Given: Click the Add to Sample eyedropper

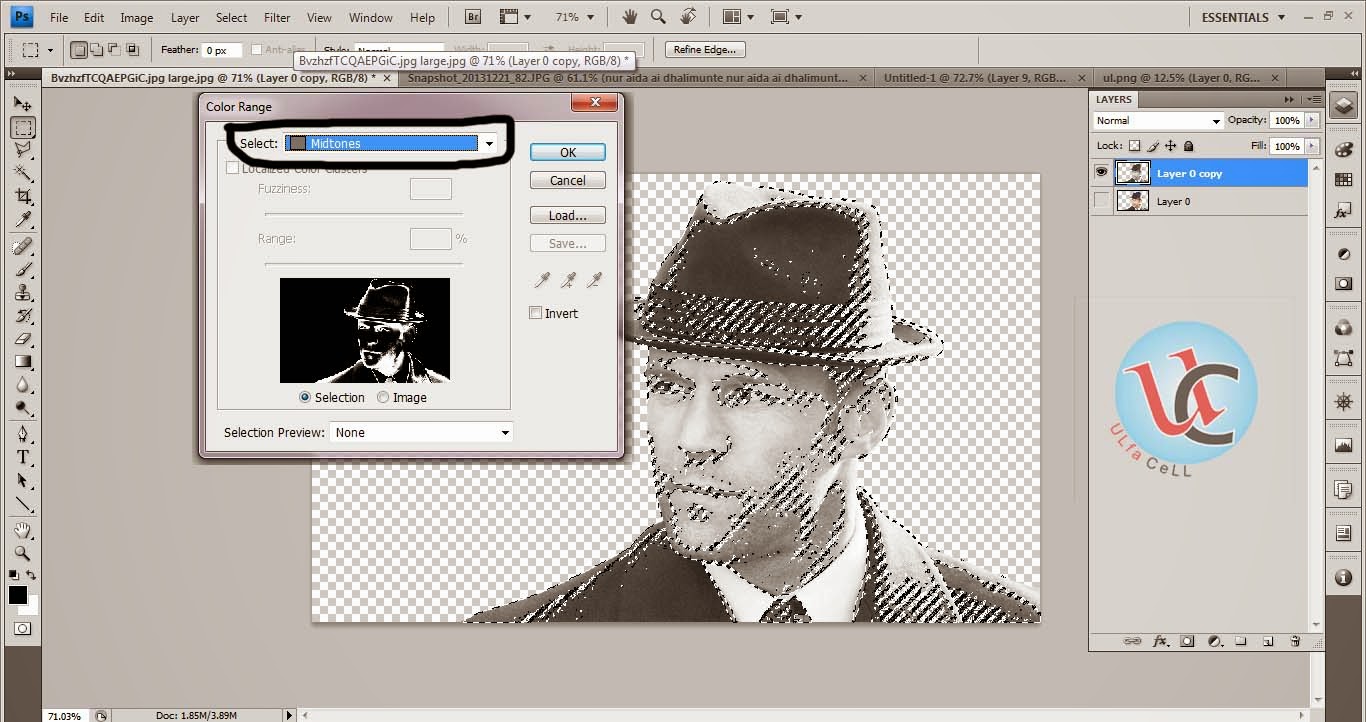Looking at the screenshot, I should [569, 280].
